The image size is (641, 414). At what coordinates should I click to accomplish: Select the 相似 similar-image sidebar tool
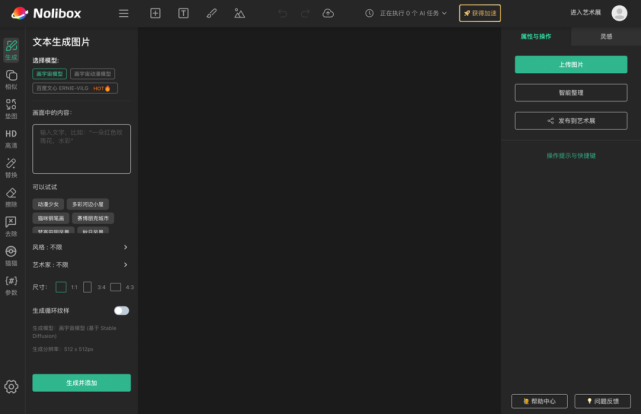click(x=11, y=80)
